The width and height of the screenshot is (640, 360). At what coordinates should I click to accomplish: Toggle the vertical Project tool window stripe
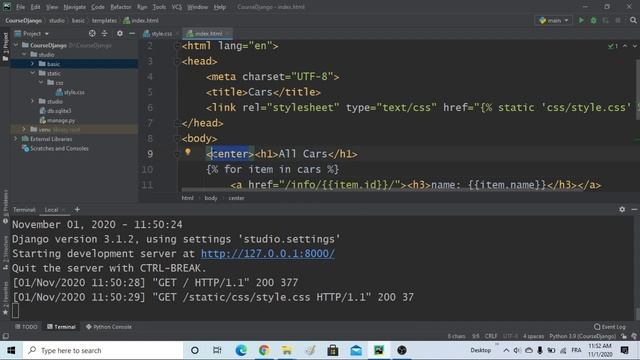pyautogui.click(x=5, y=47)
